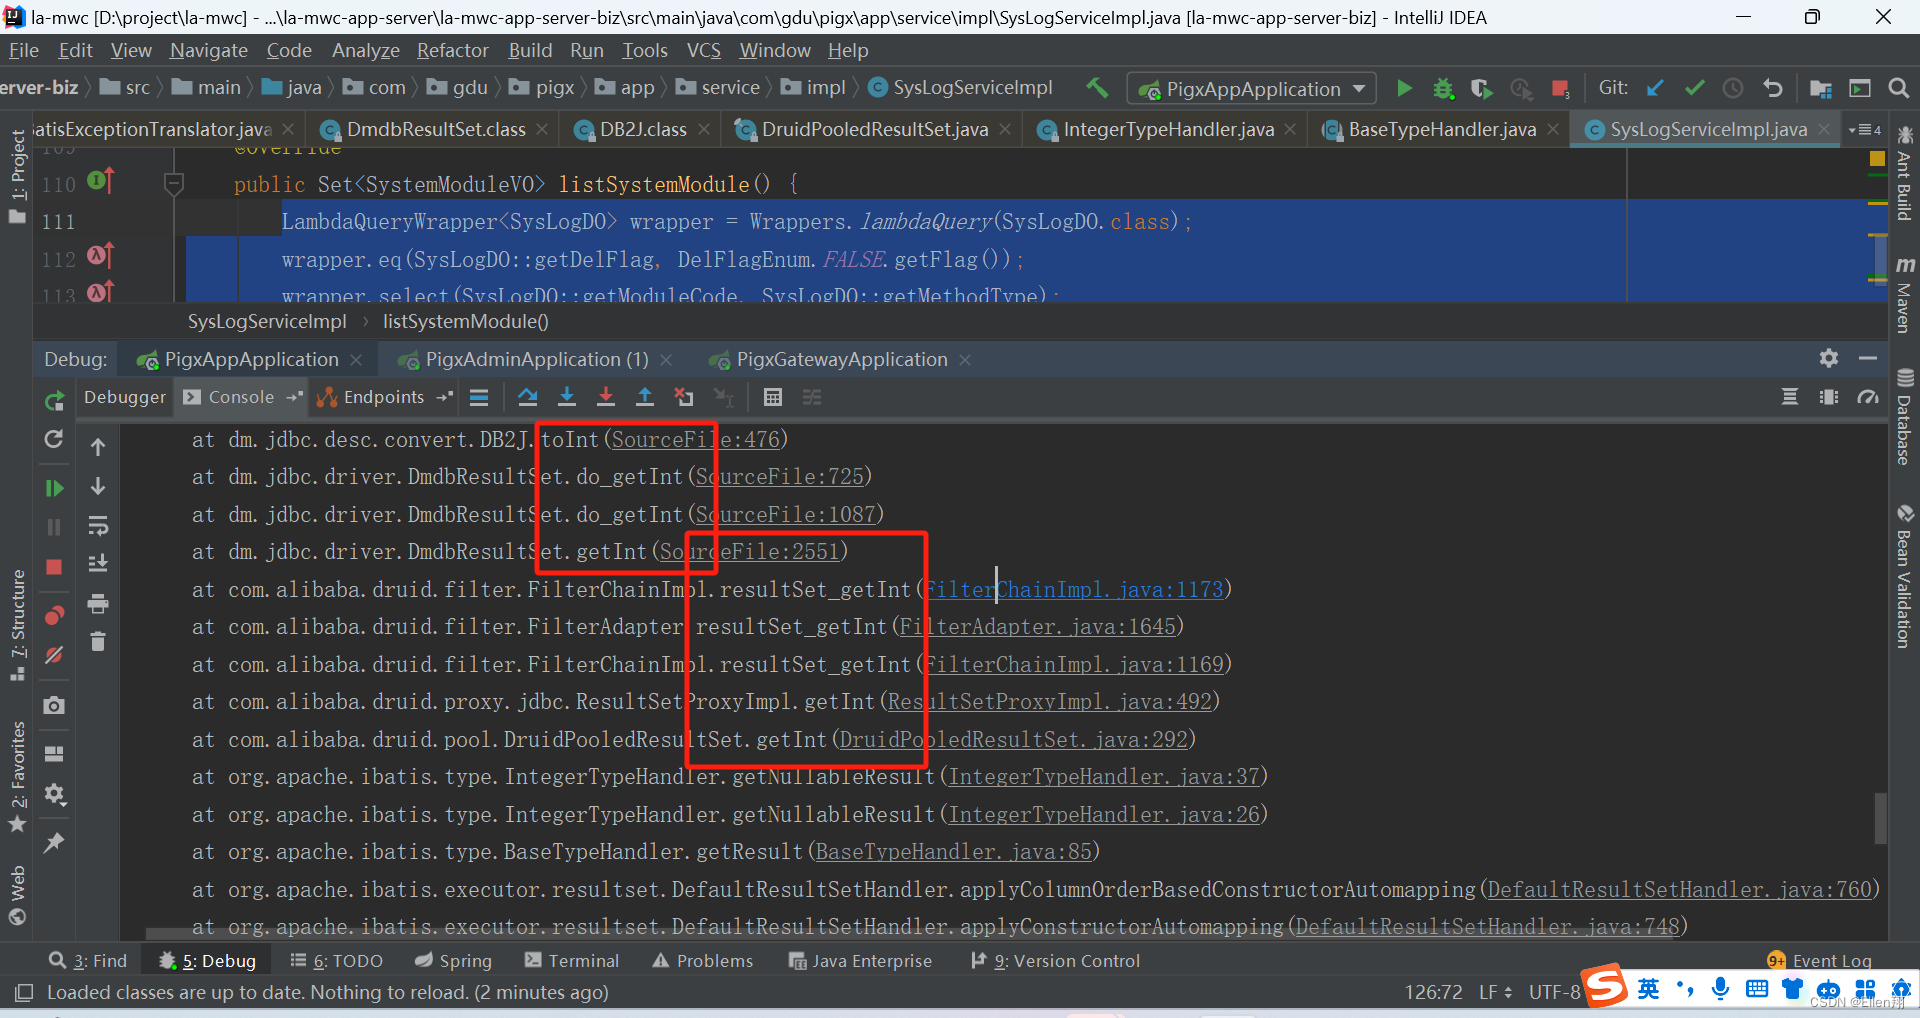1920x1018 pixels.
Task: Toggle scroll to end in console
Action: point(98,563)
